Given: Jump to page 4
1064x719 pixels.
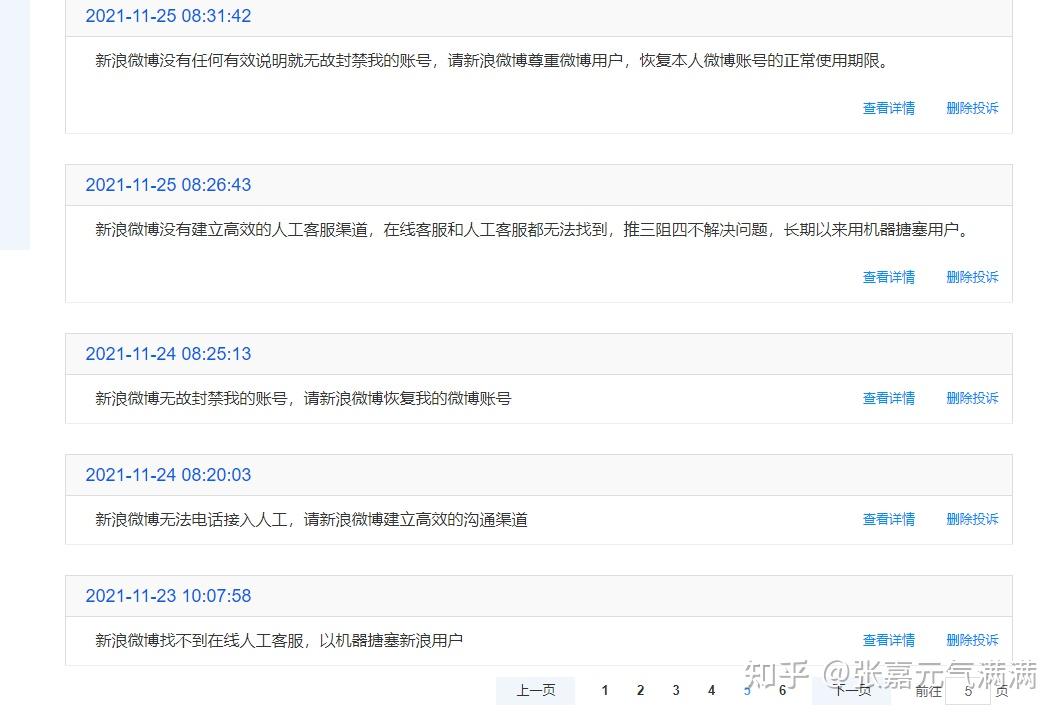Looking at the screenshot, I should (x=711, y=691).
